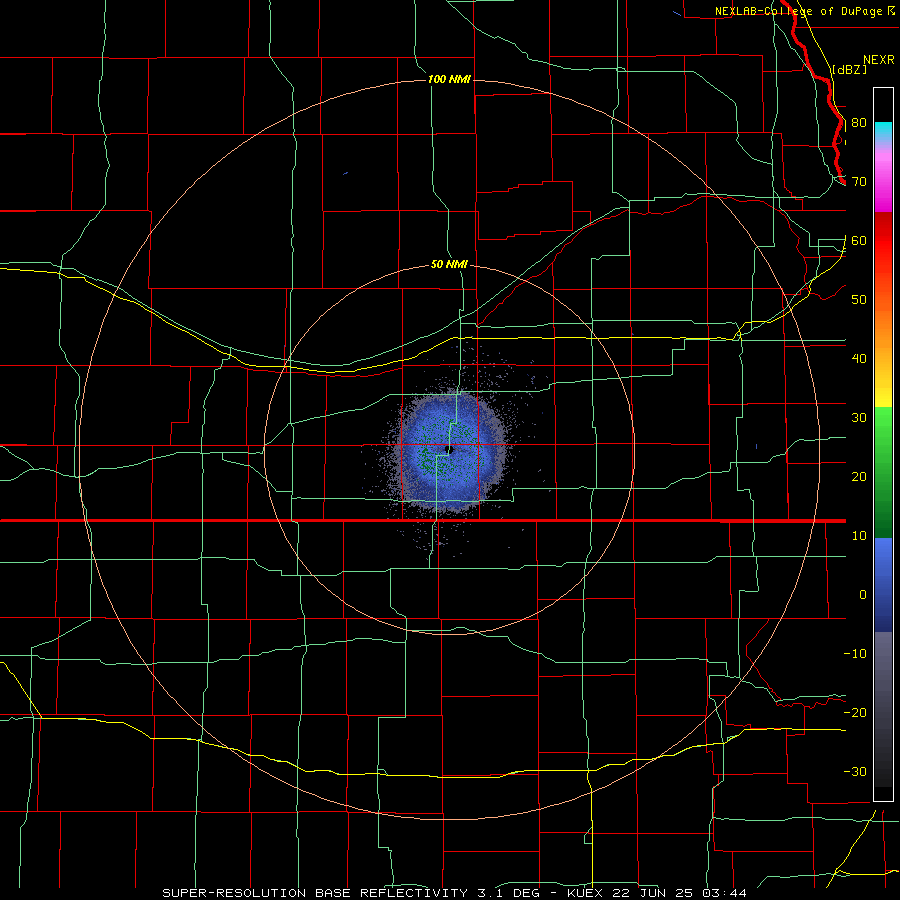Image resolution: width=900 pixels, height=900 pixels.
Task: Click the KUEX radar site identifier
Action: tap(587, 893)
